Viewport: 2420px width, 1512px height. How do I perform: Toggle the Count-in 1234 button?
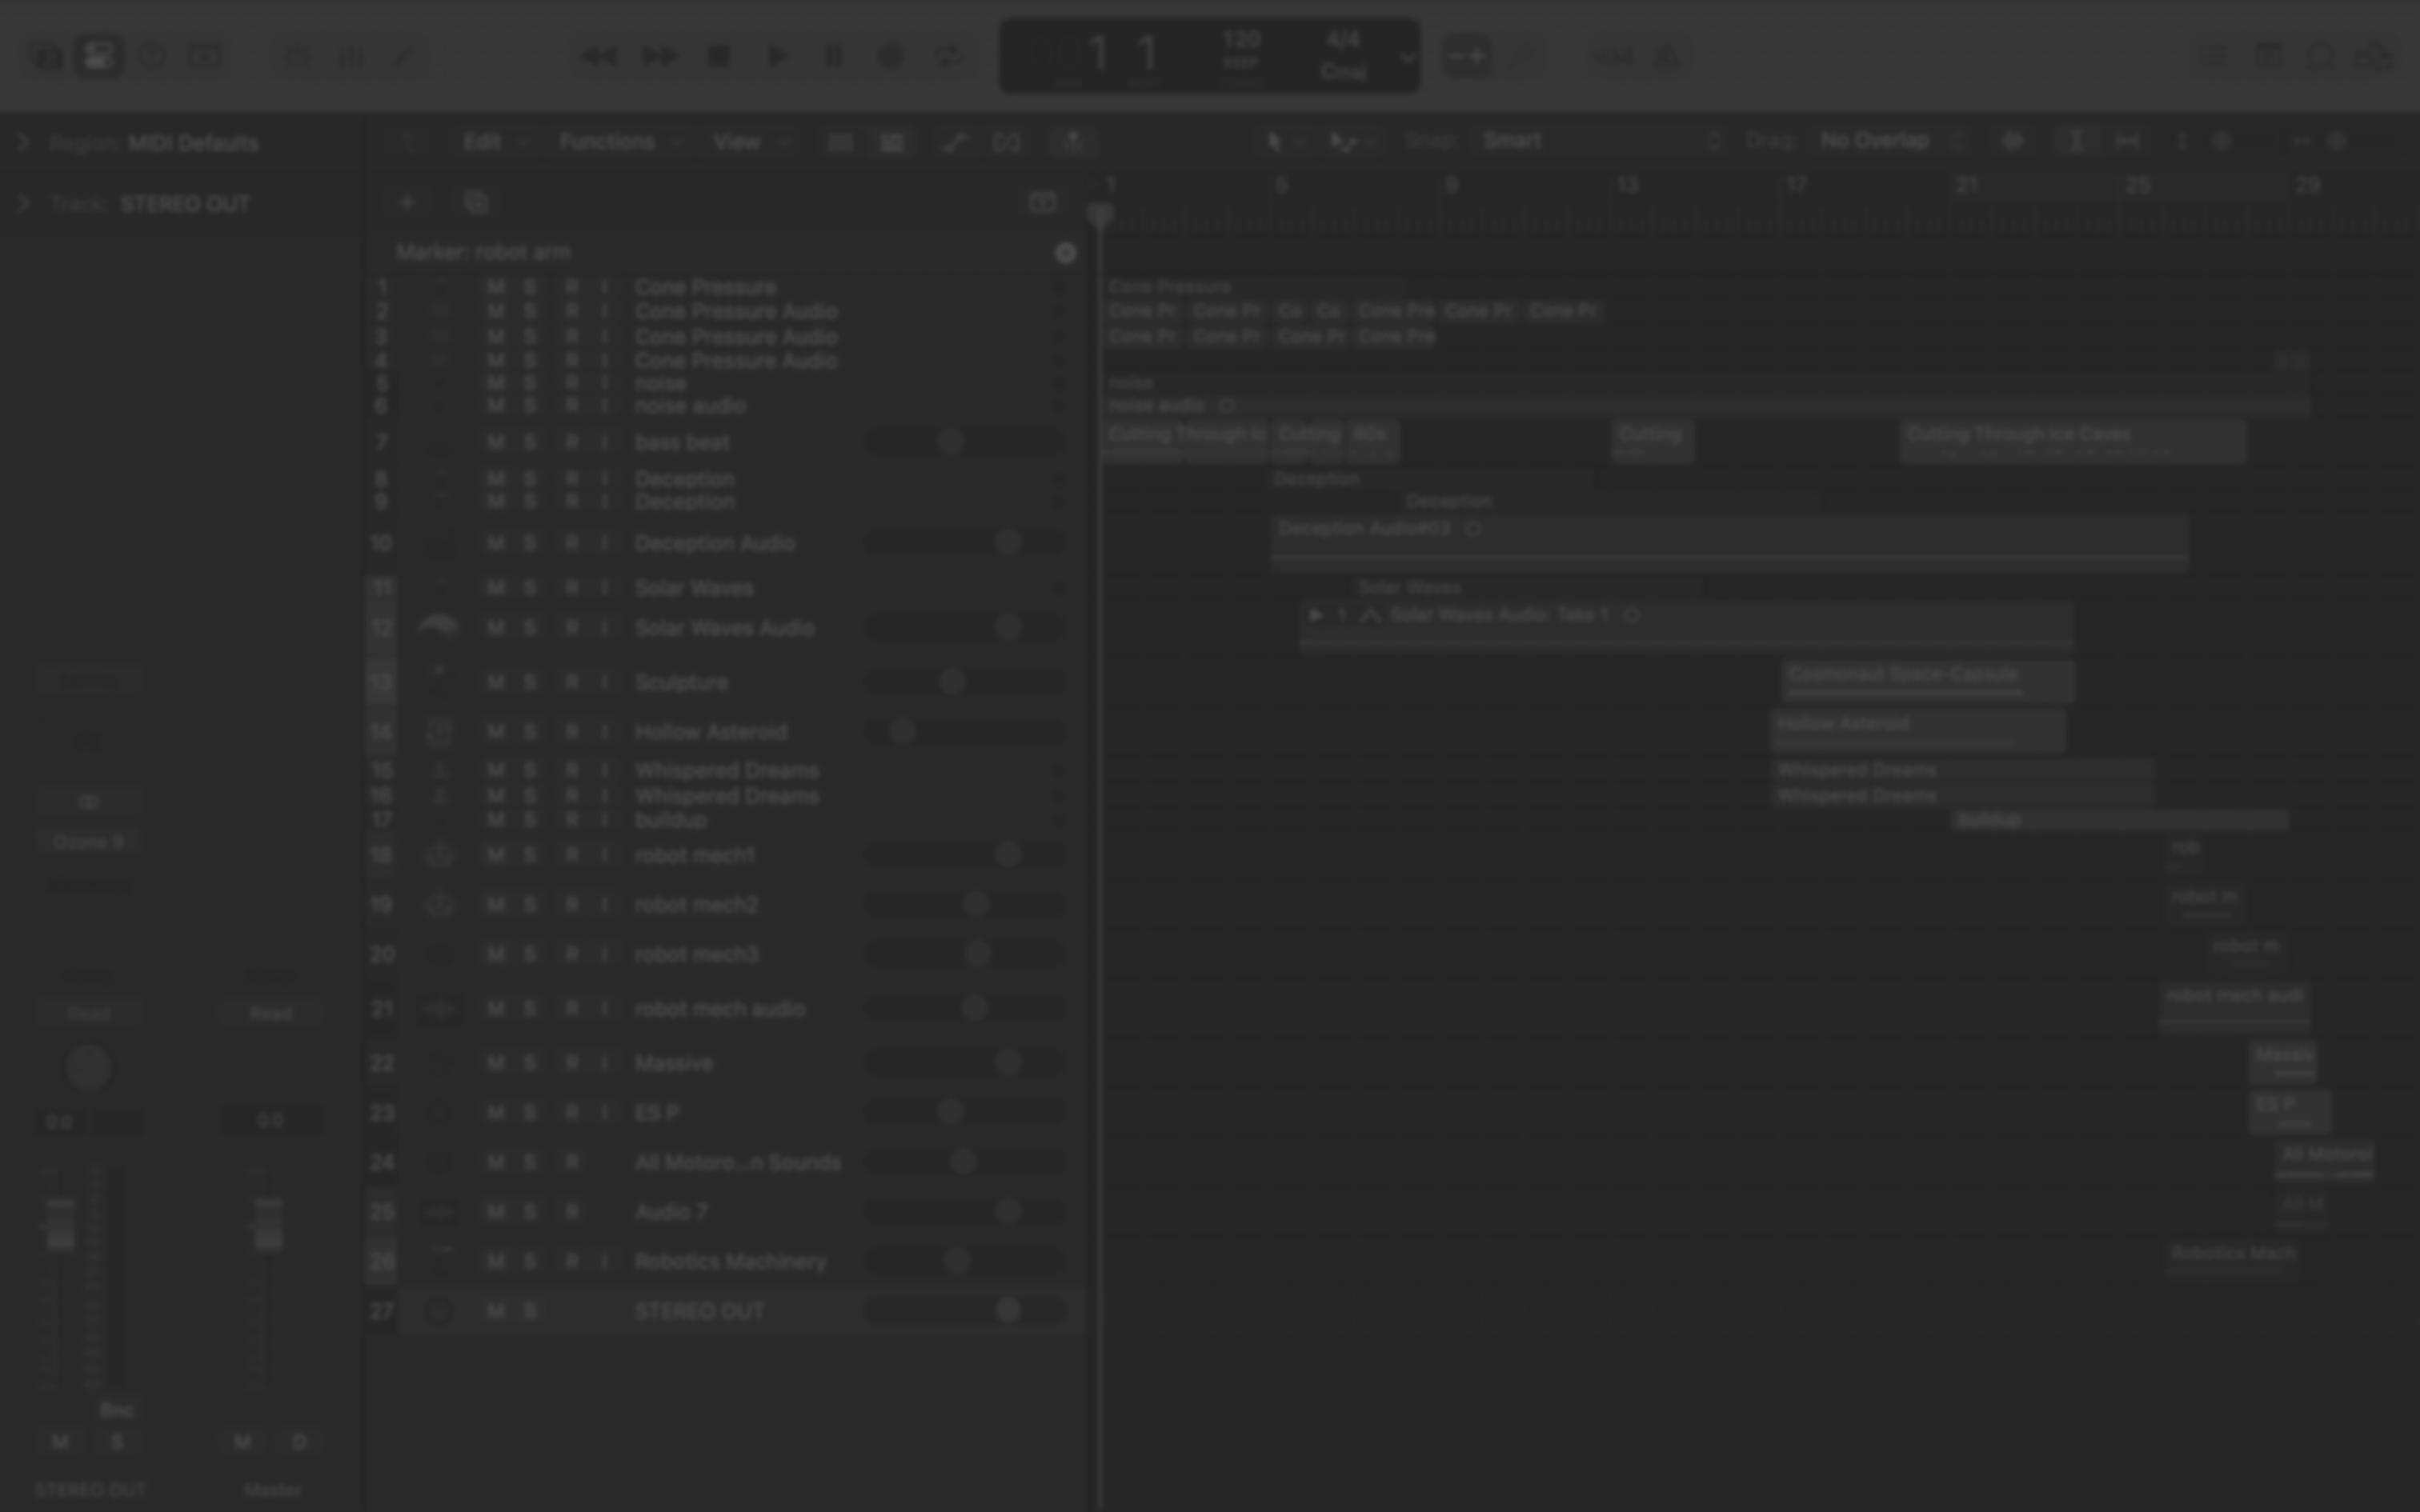point(1613,57)
